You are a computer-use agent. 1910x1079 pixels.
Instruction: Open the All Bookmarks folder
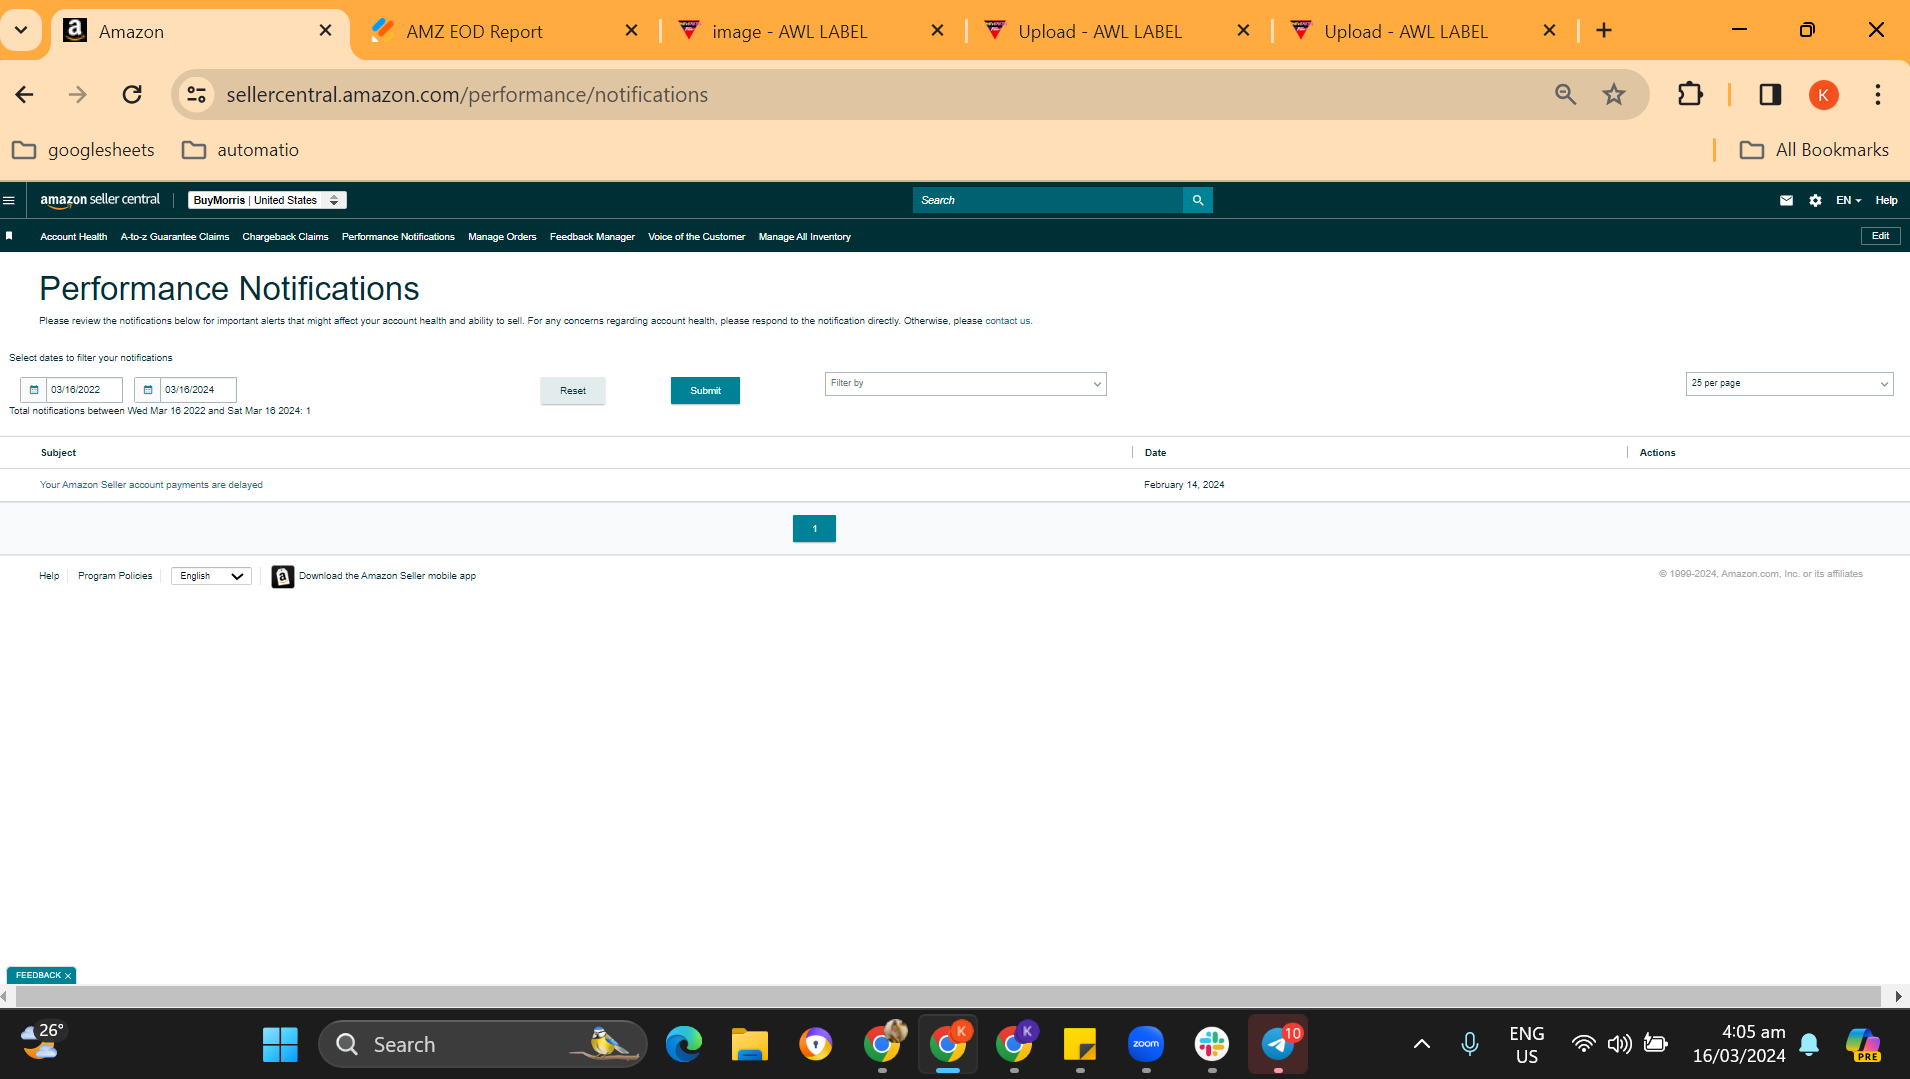(1815, 150)
